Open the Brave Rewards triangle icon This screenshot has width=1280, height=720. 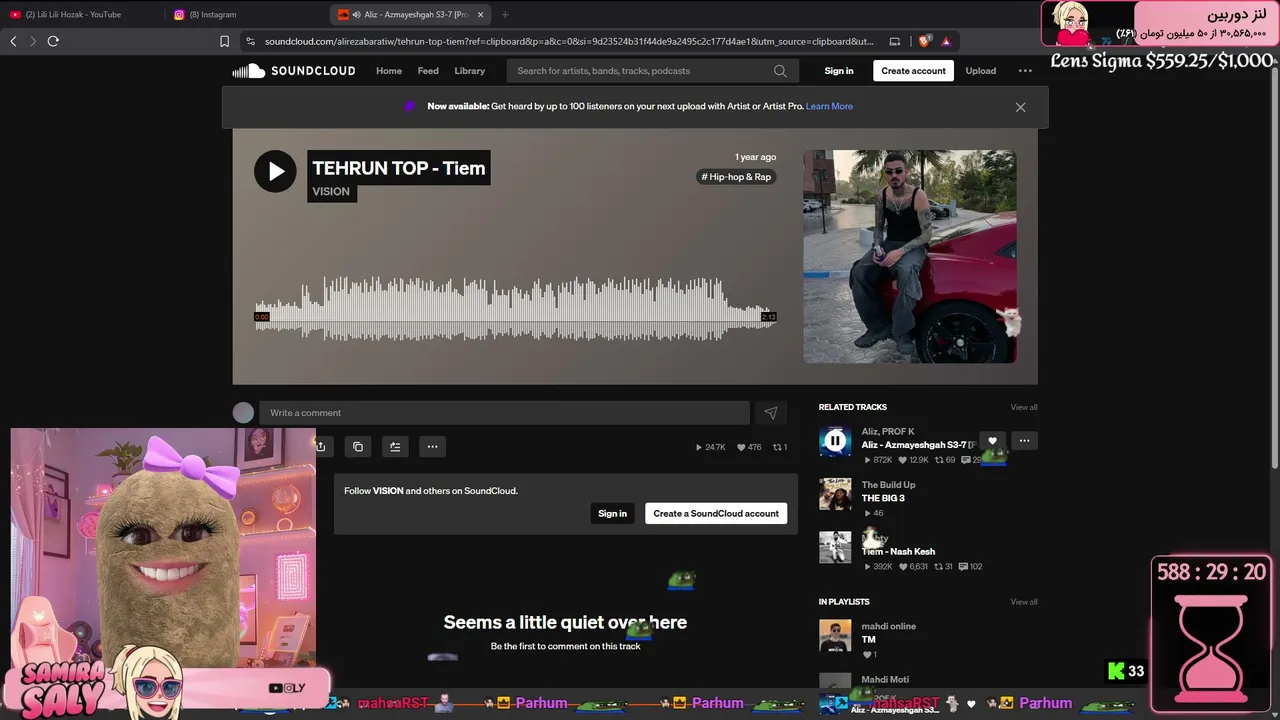[946, 41]
